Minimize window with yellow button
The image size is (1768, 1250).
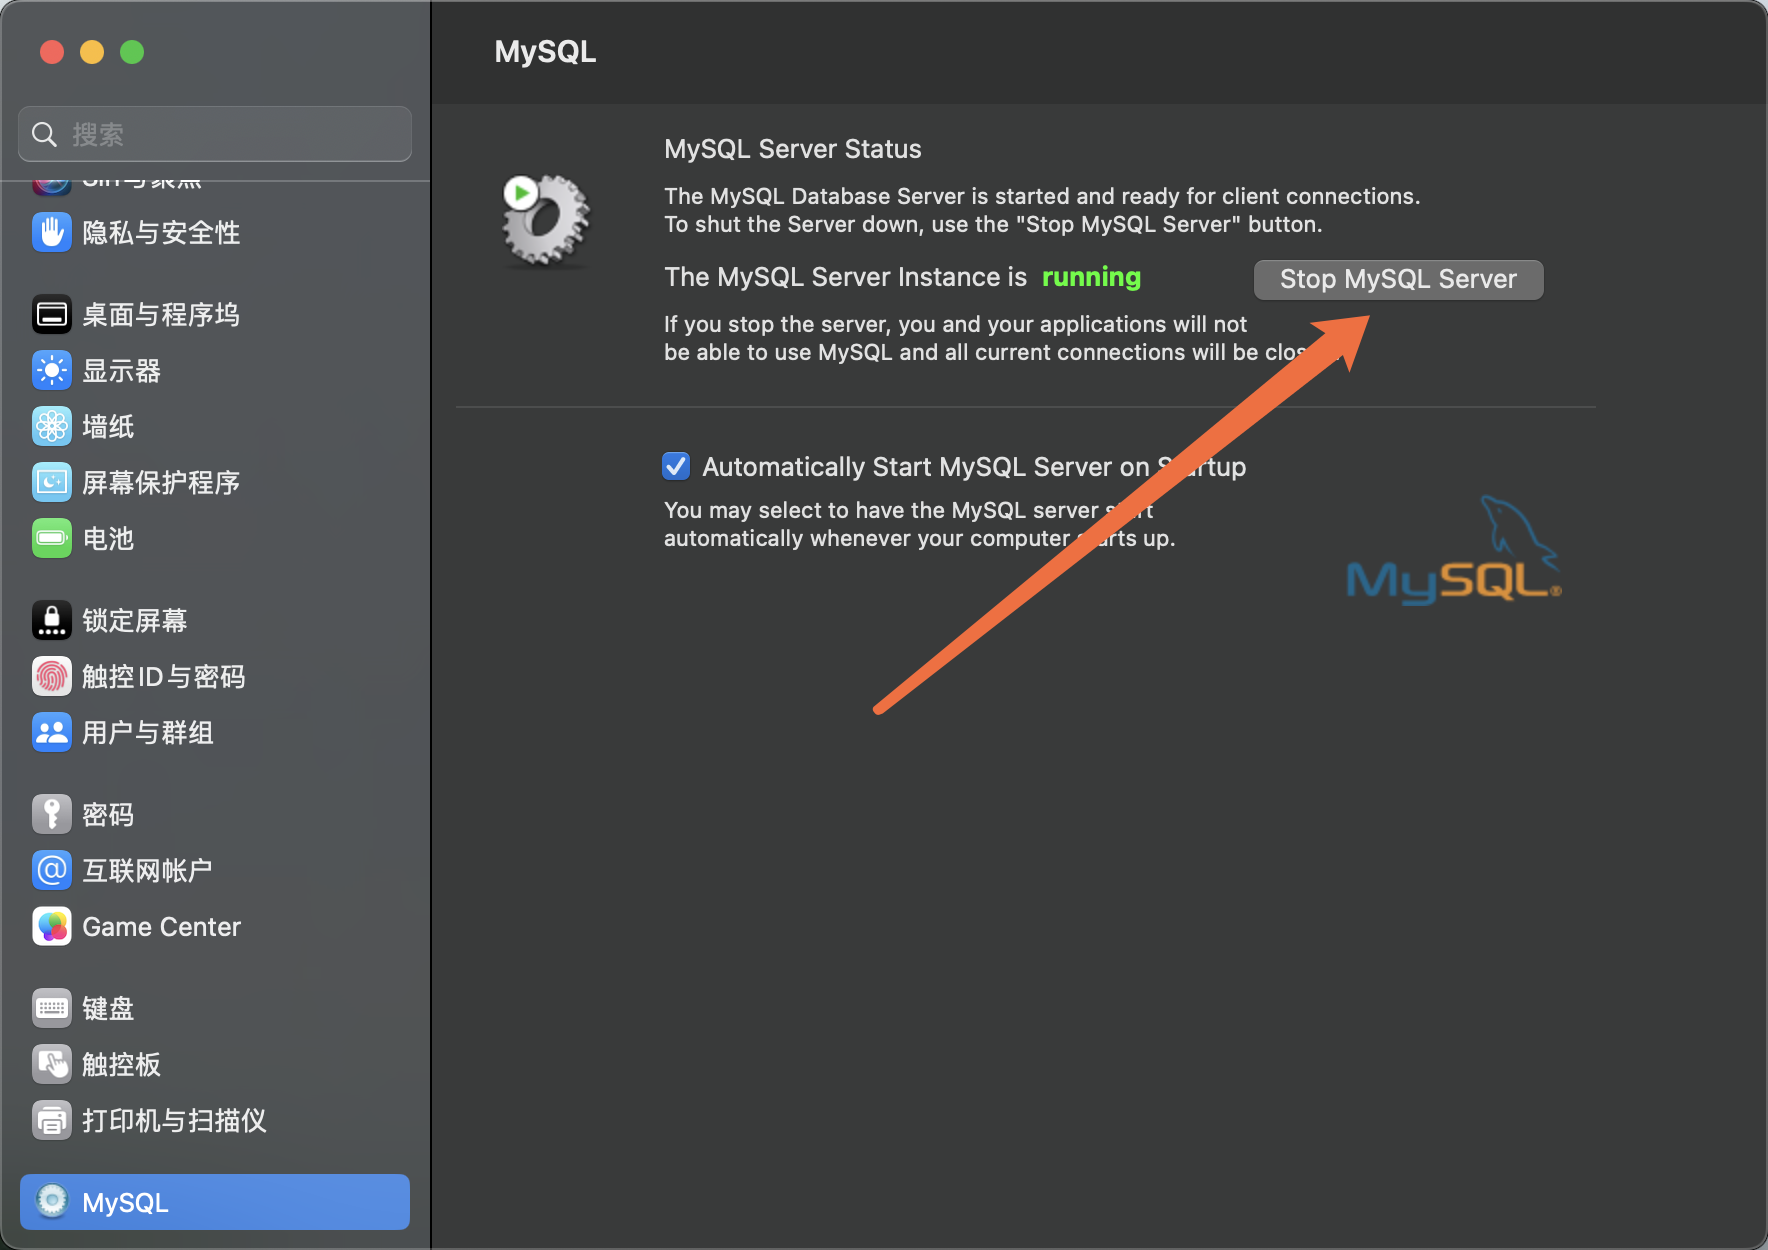(x=92, y=52)
